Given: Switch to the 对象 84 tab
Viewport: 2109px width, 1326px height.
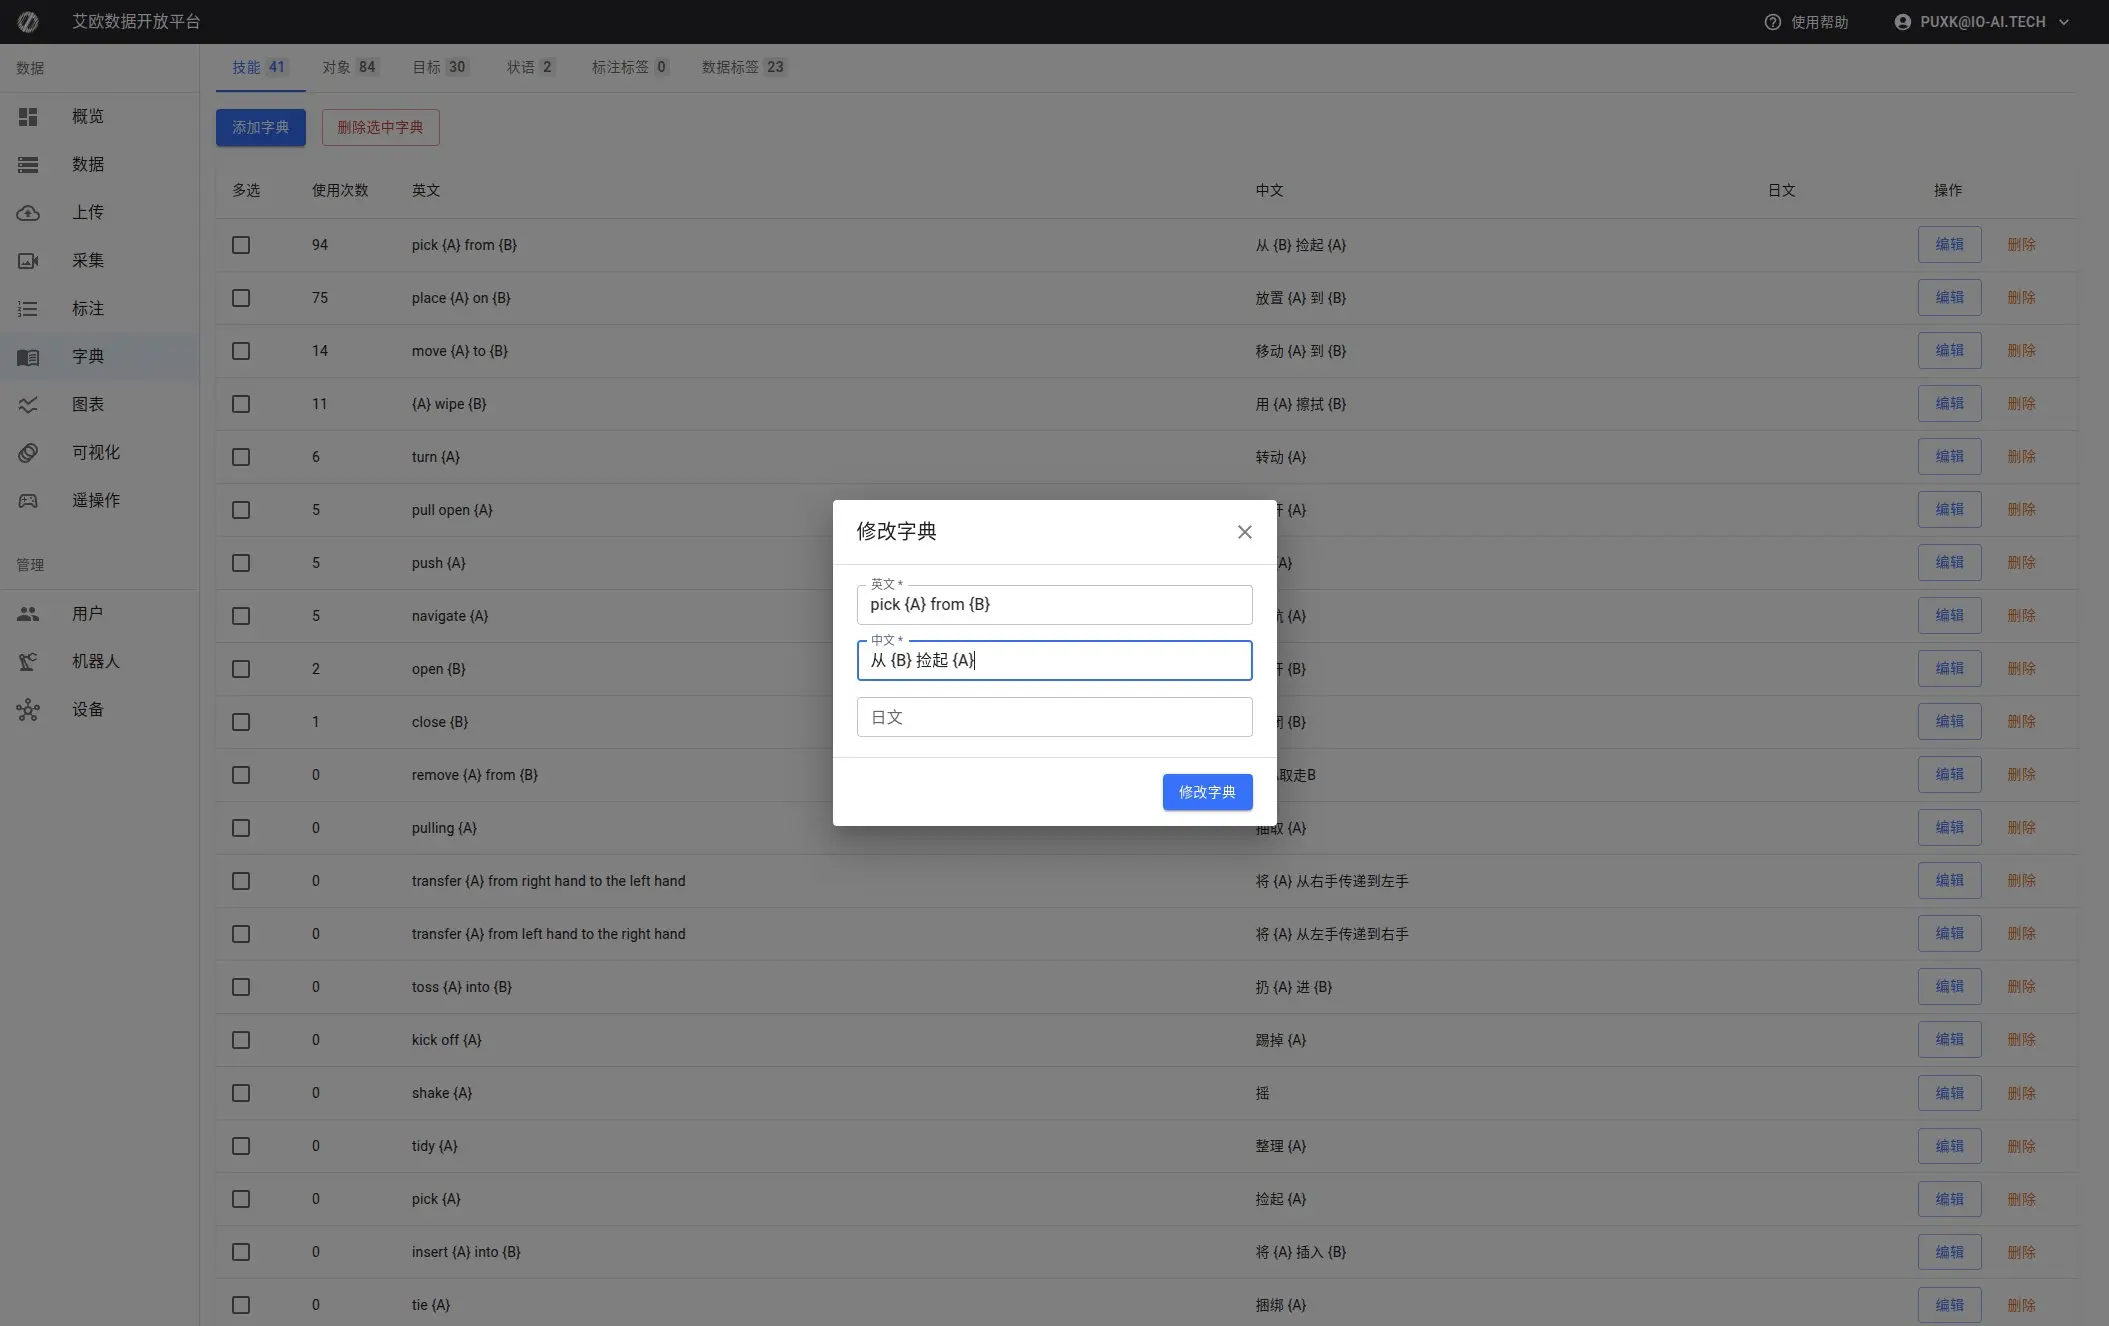Looking at the screenshot, I should pyautogui.click(x=349, y=67).
